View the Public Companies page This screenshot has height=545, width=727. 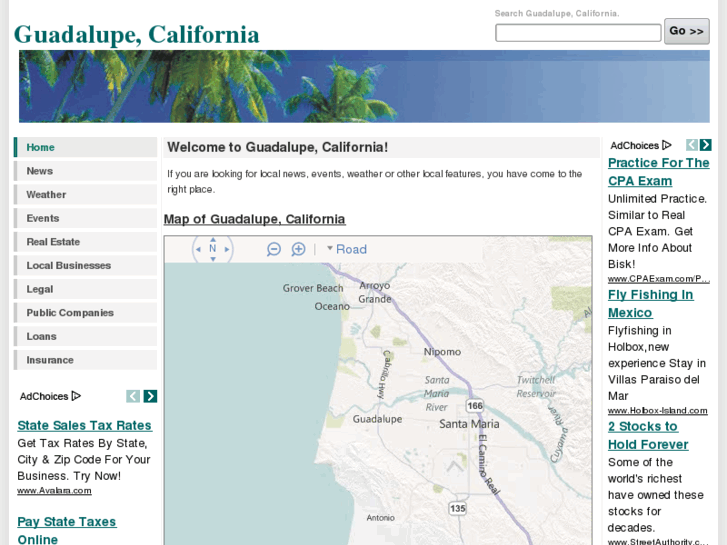click(x=85, y=313)
